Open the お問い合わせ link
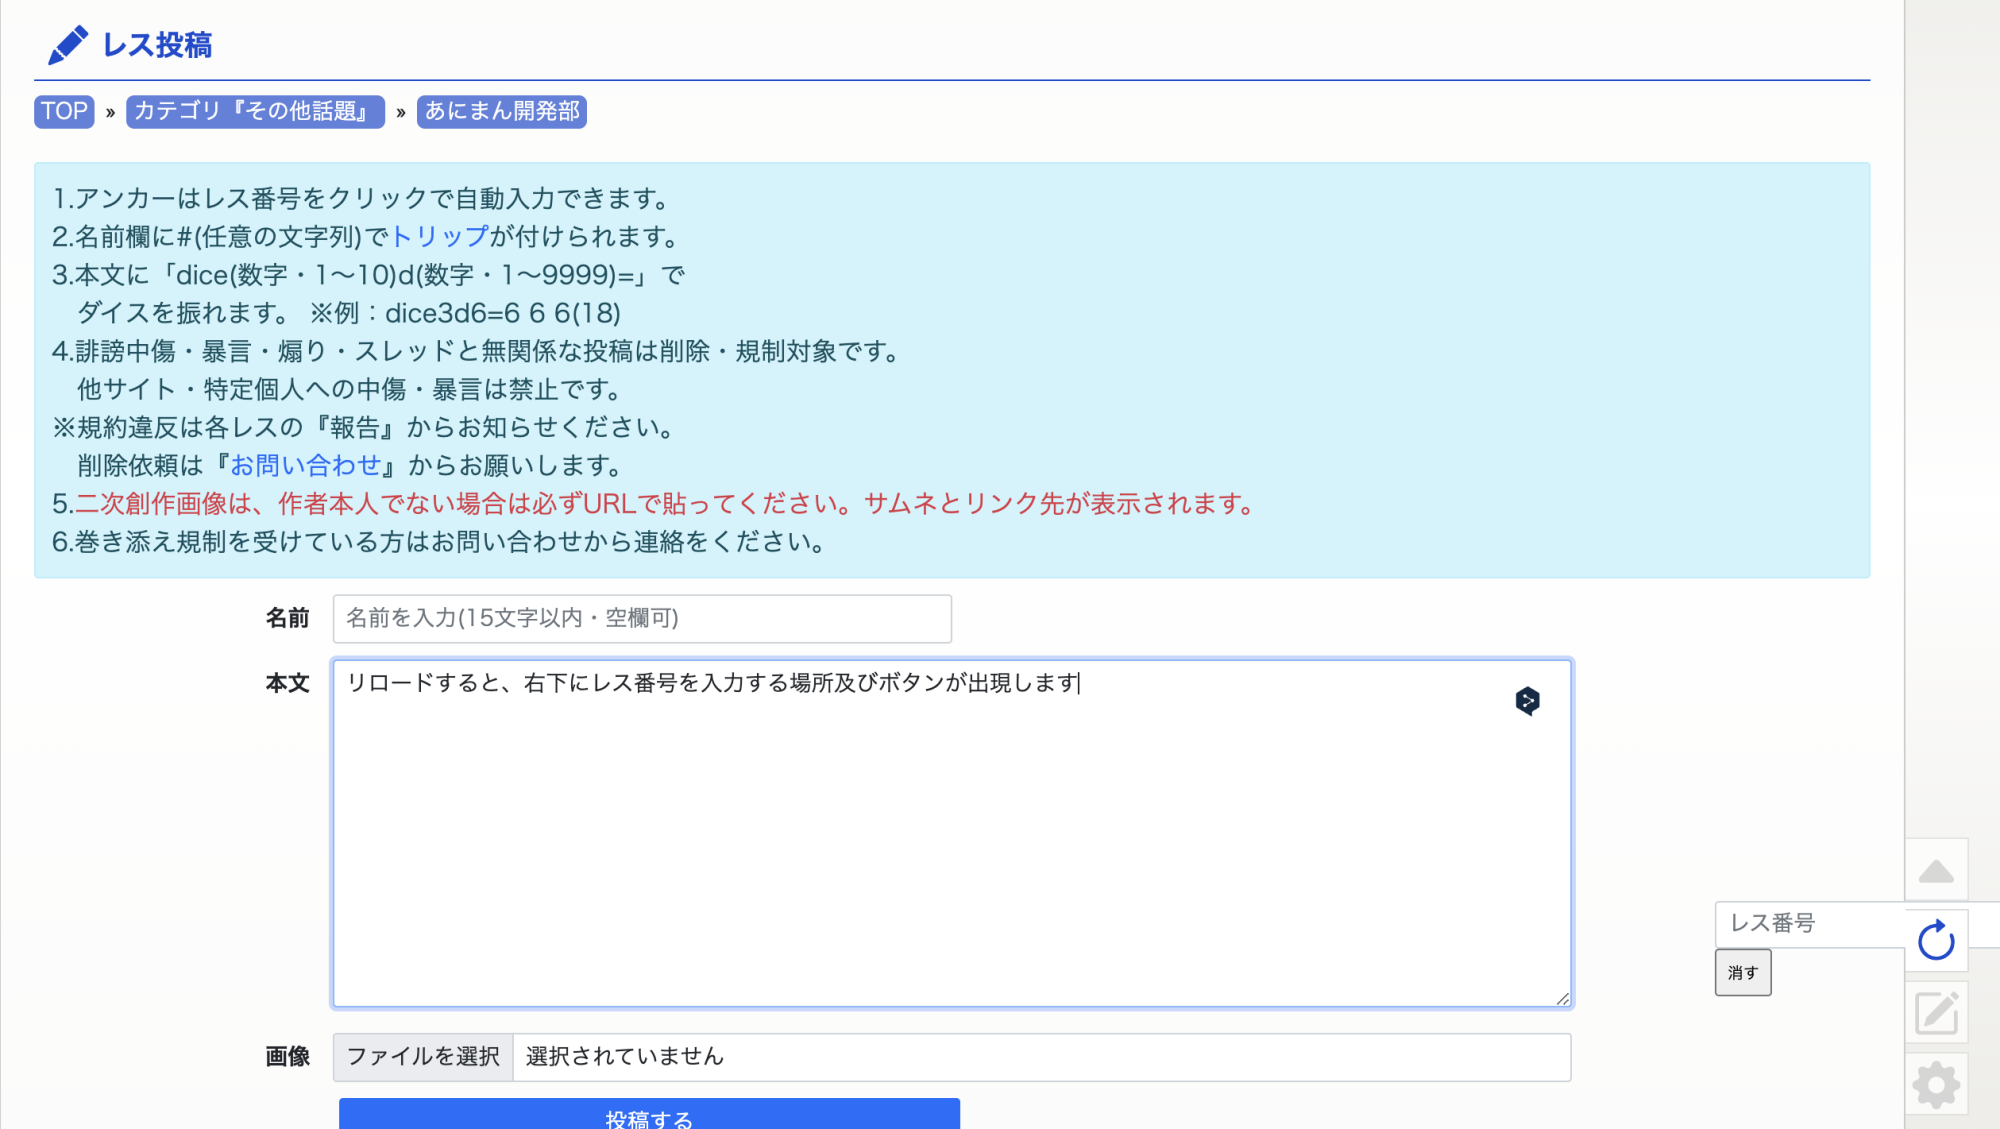The width and height of the screenshot is (2000, 1129). coord(306,465)
